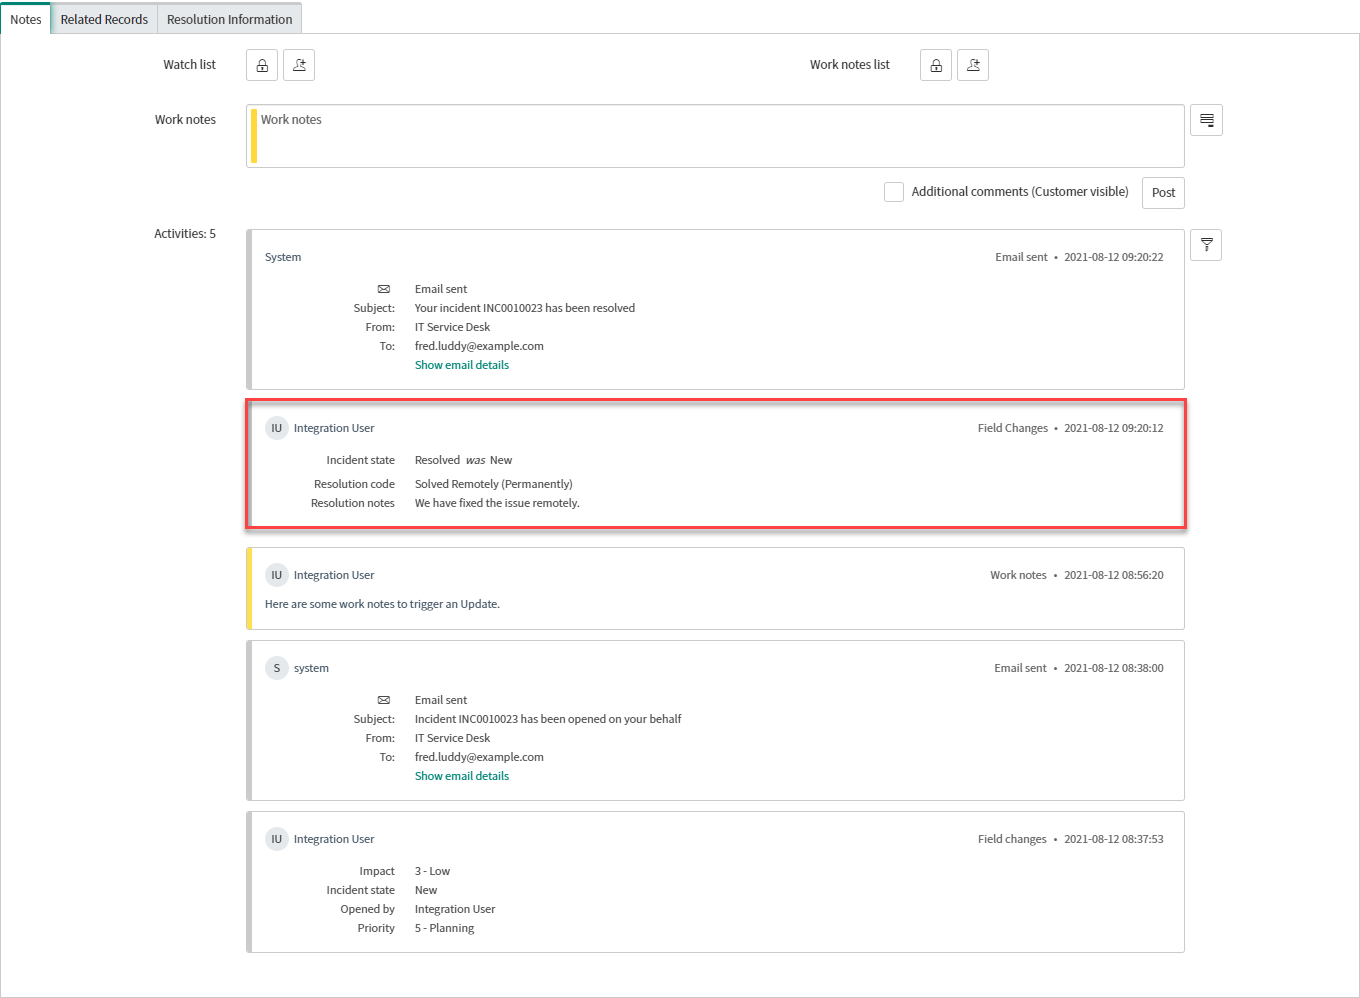Screen dimensions: 1360x998
Task: Show email details for resolved incident email
Action: (461, 365)
